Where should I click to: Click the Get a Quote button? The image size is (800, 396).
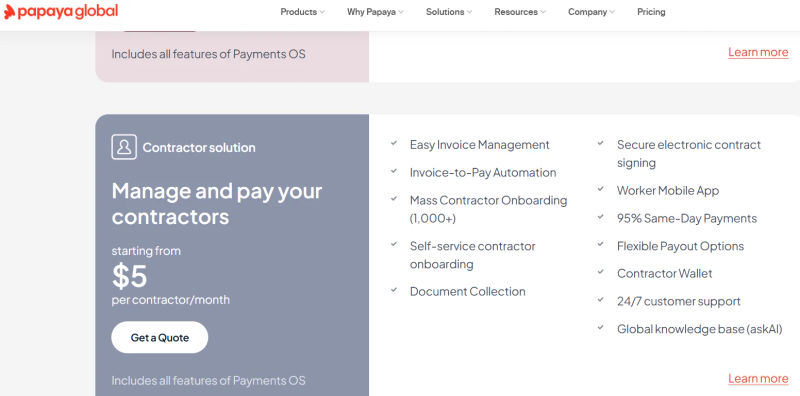tap(160, 337)
